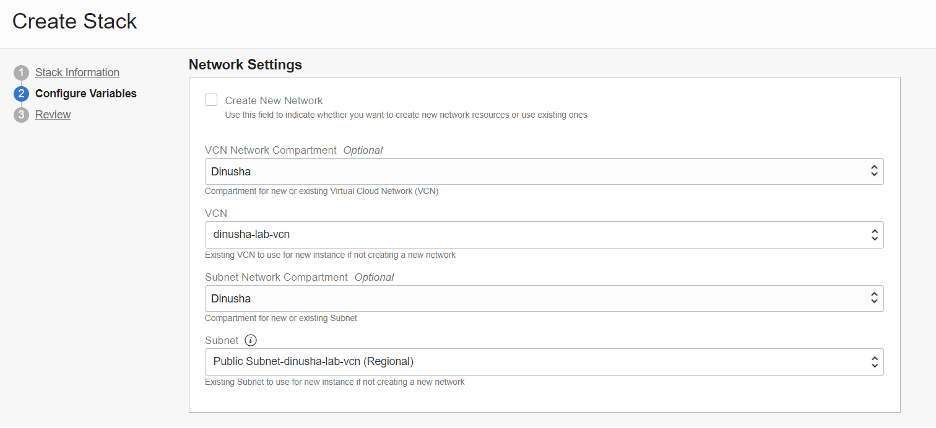The image size is (936, 428).
Task: Open the dinusha-lab-vcn VCN dropdown
Action: 544,235
